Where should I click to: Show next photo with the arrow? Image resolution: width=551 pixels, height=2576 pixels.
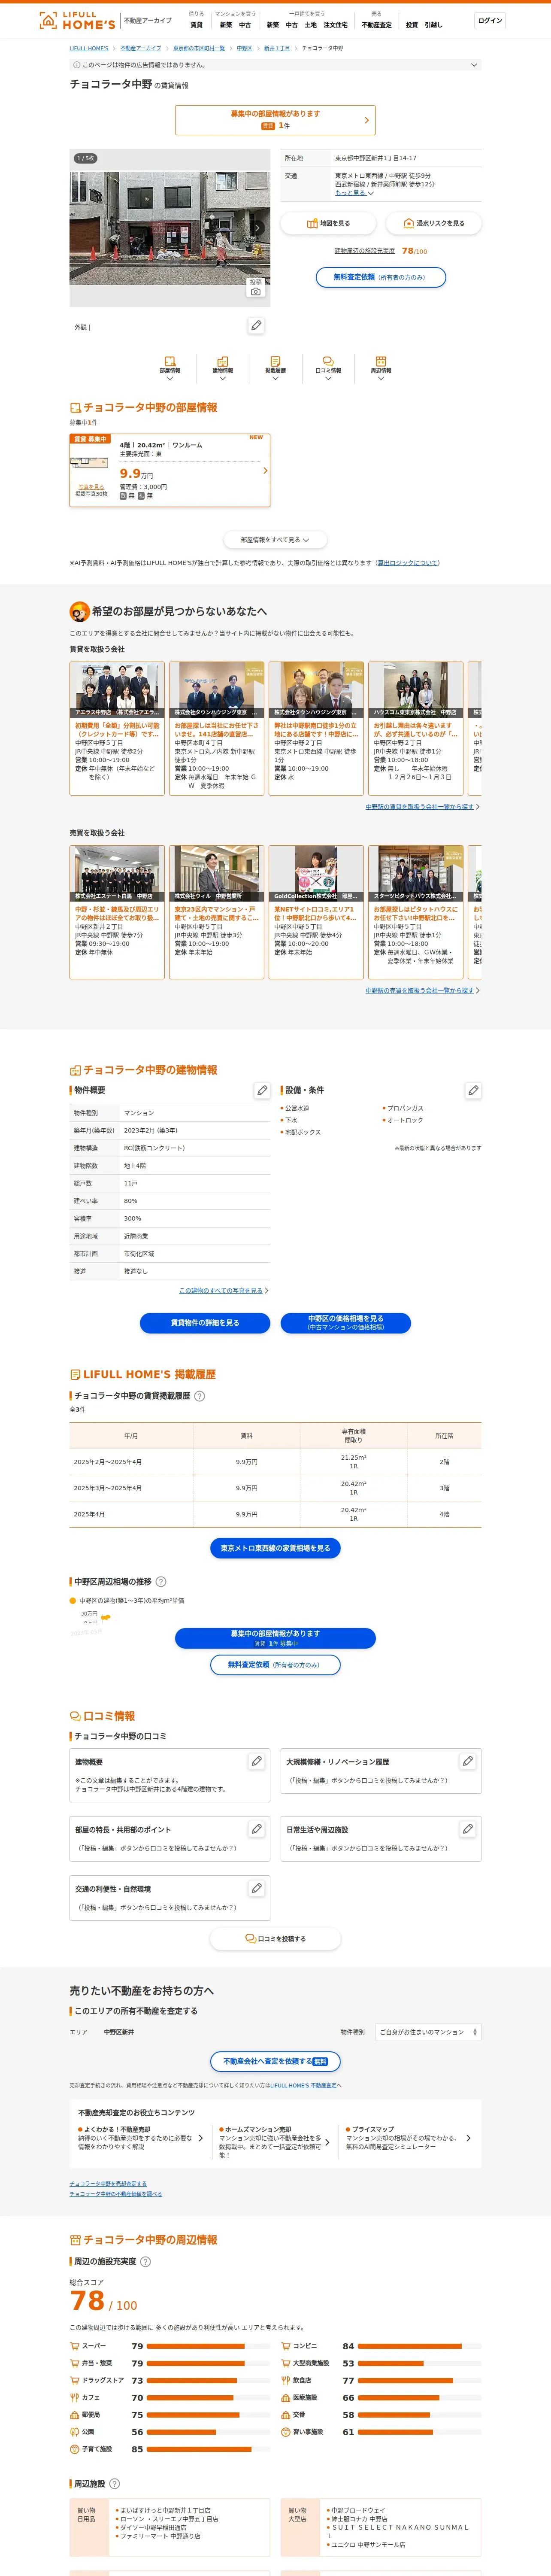[257, 227]
